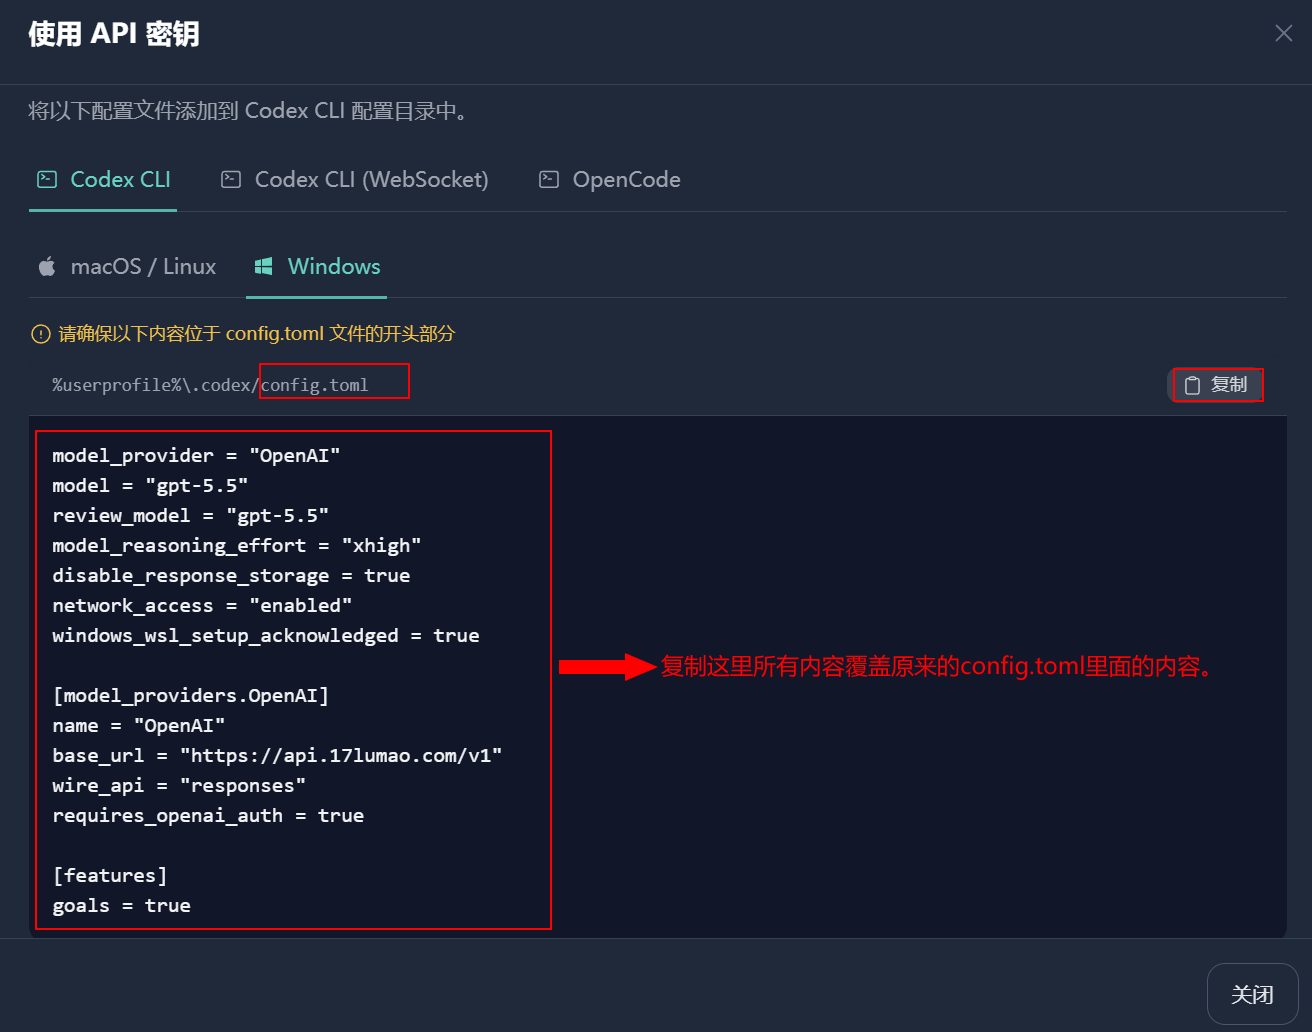The width and height of the screenshot is (1312, 1032).
Task: Click the wire_api = "responses" line
Action: point(179,786)
